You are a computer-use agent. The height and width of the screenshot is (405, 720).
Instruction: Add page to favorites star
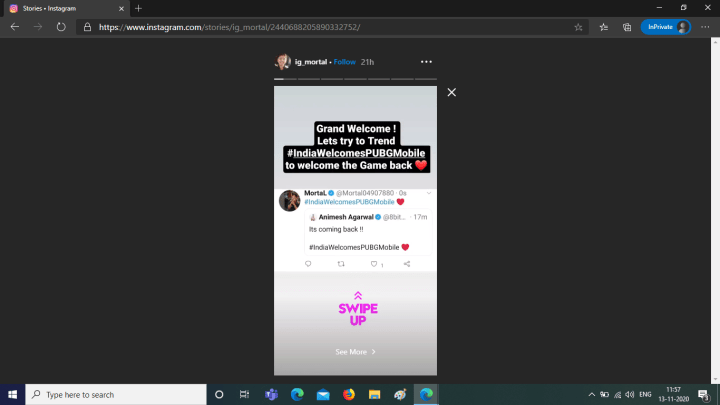pyautogui.click(x=578, y=27)
